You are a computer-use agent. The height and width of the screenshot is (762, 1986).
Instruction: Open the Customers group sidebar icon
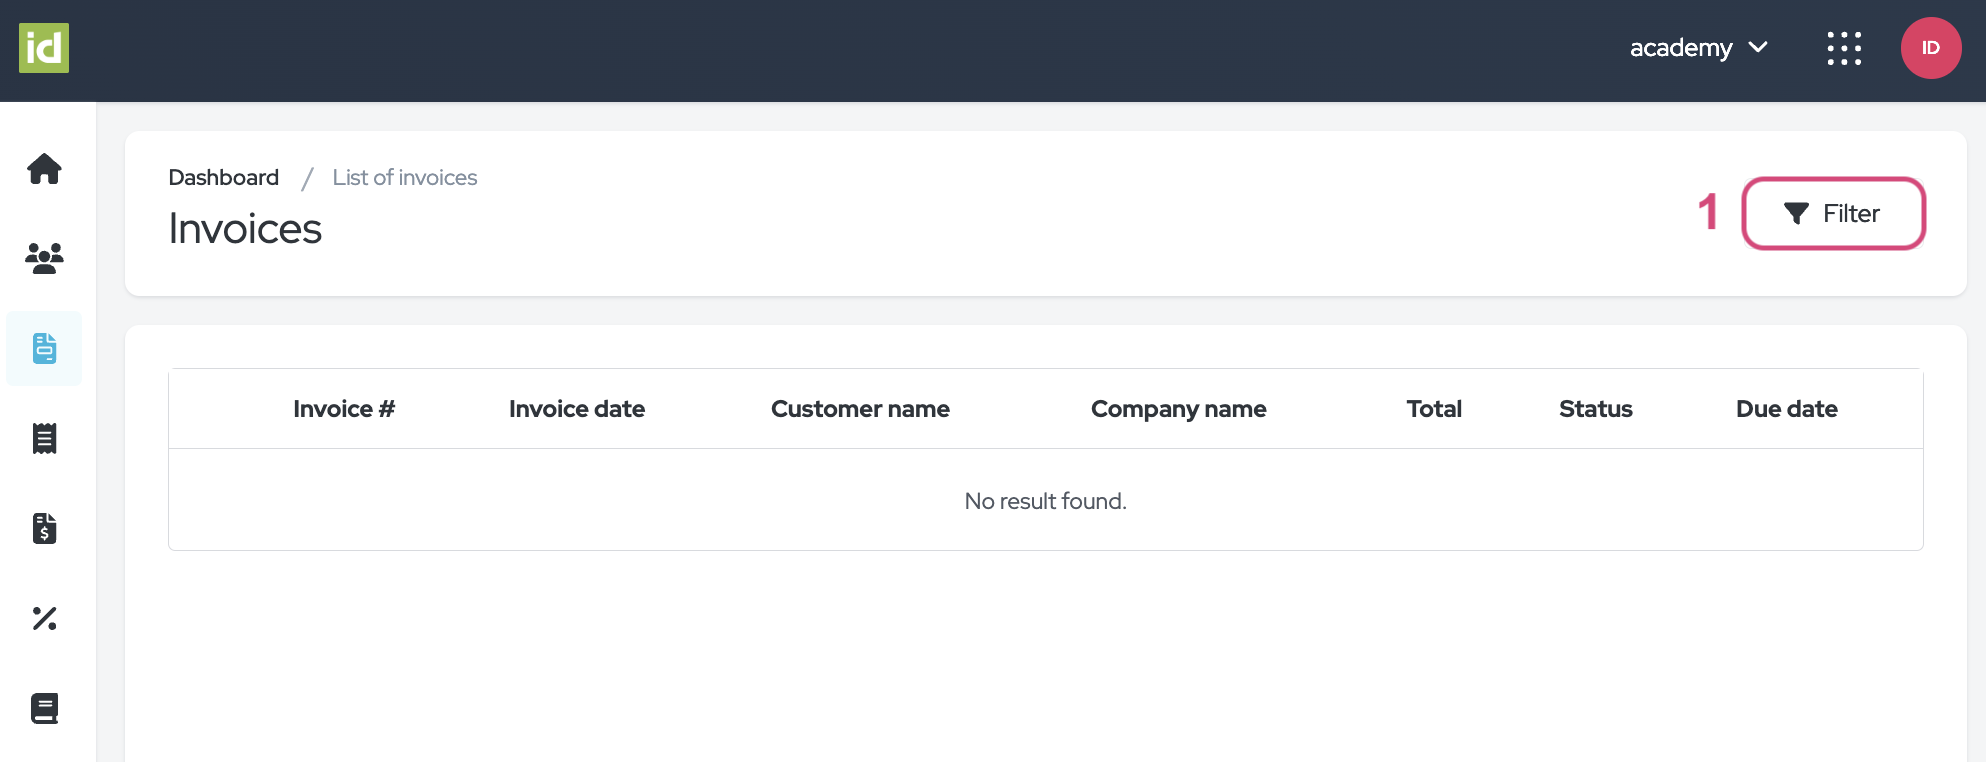pyautogui.click(x=44, y=258)
